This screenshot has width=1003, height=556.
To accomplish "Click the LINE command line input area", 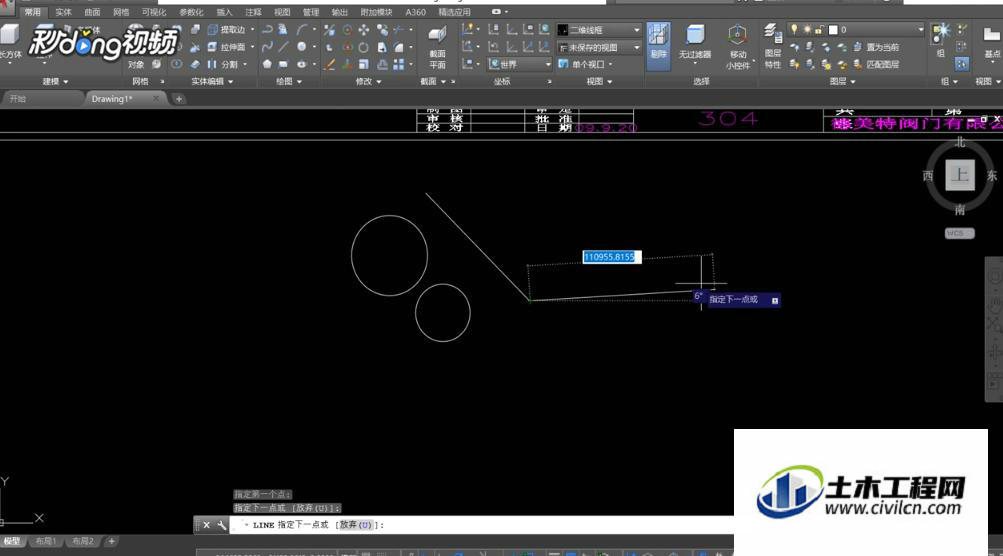I will tap(483, 525).
